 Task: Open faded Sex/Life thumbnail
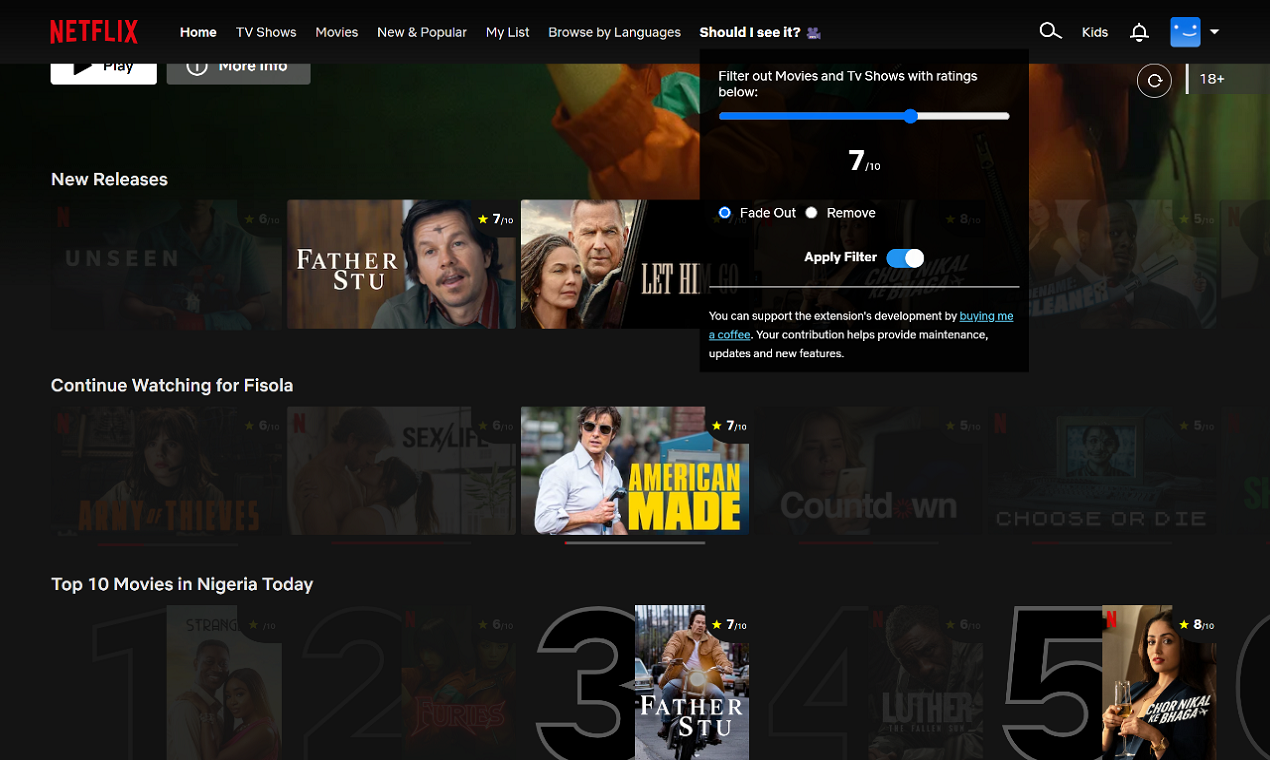(402, 470)
